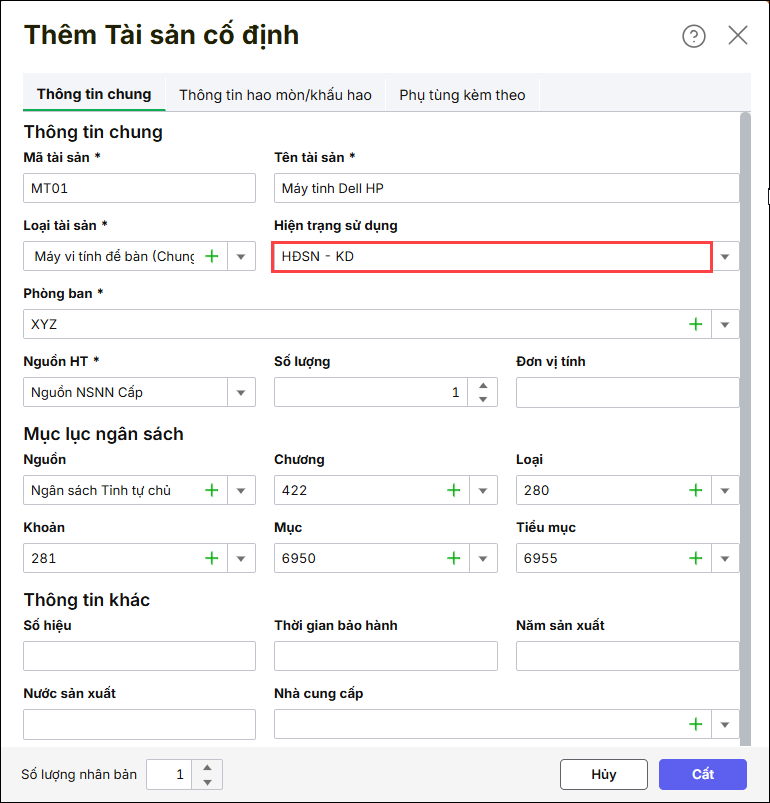Expand Hiện trạng sử dụng dropdown

coord(725,257)
